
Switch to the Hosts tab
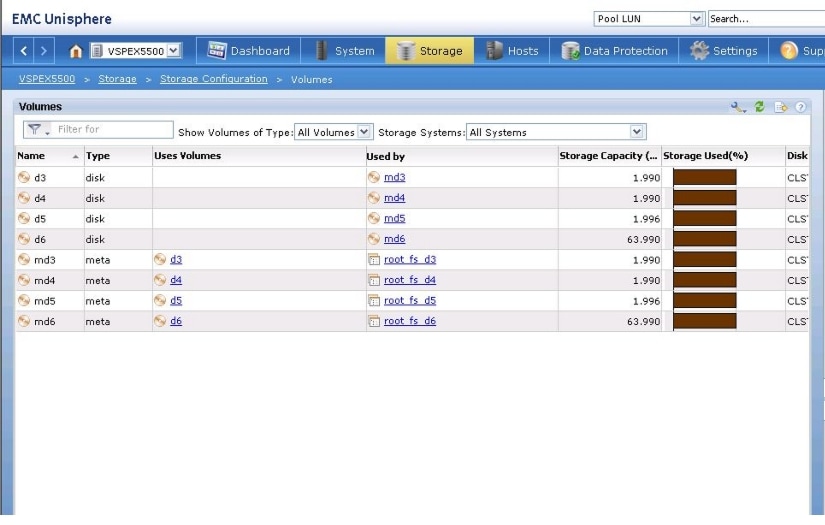511,51
